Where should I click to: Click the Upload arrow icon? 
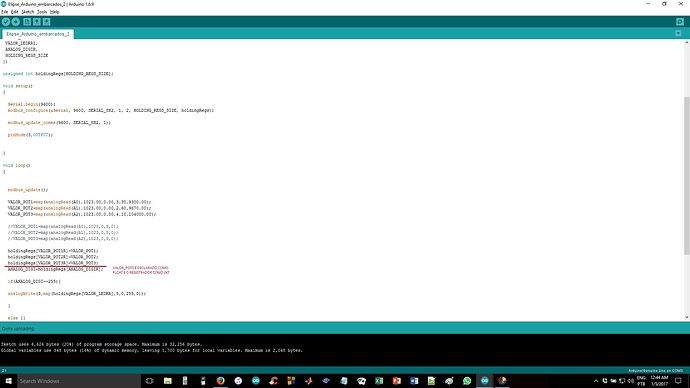click(x=15, y=22)
